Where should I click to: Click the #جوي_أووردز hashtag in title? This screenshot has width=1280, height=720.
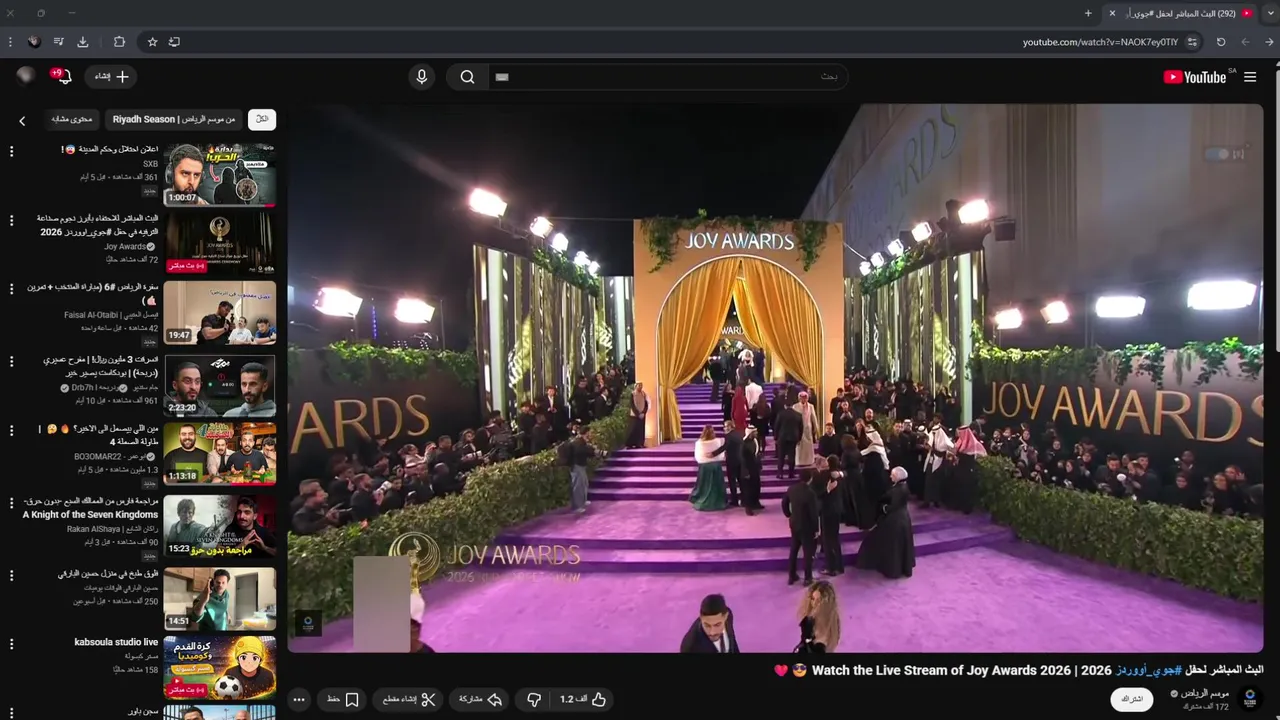[1148, 670]
